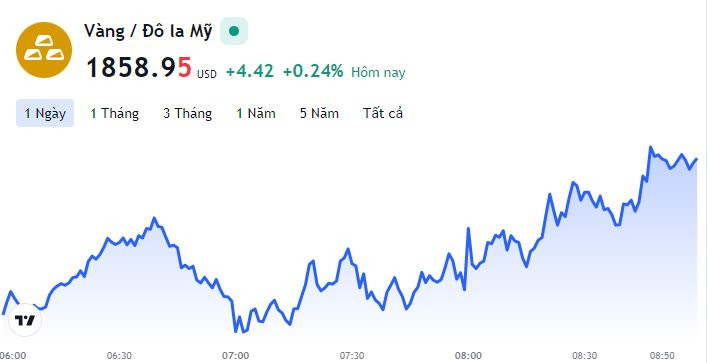Click the chart peak near 08:50

point(651,147)
